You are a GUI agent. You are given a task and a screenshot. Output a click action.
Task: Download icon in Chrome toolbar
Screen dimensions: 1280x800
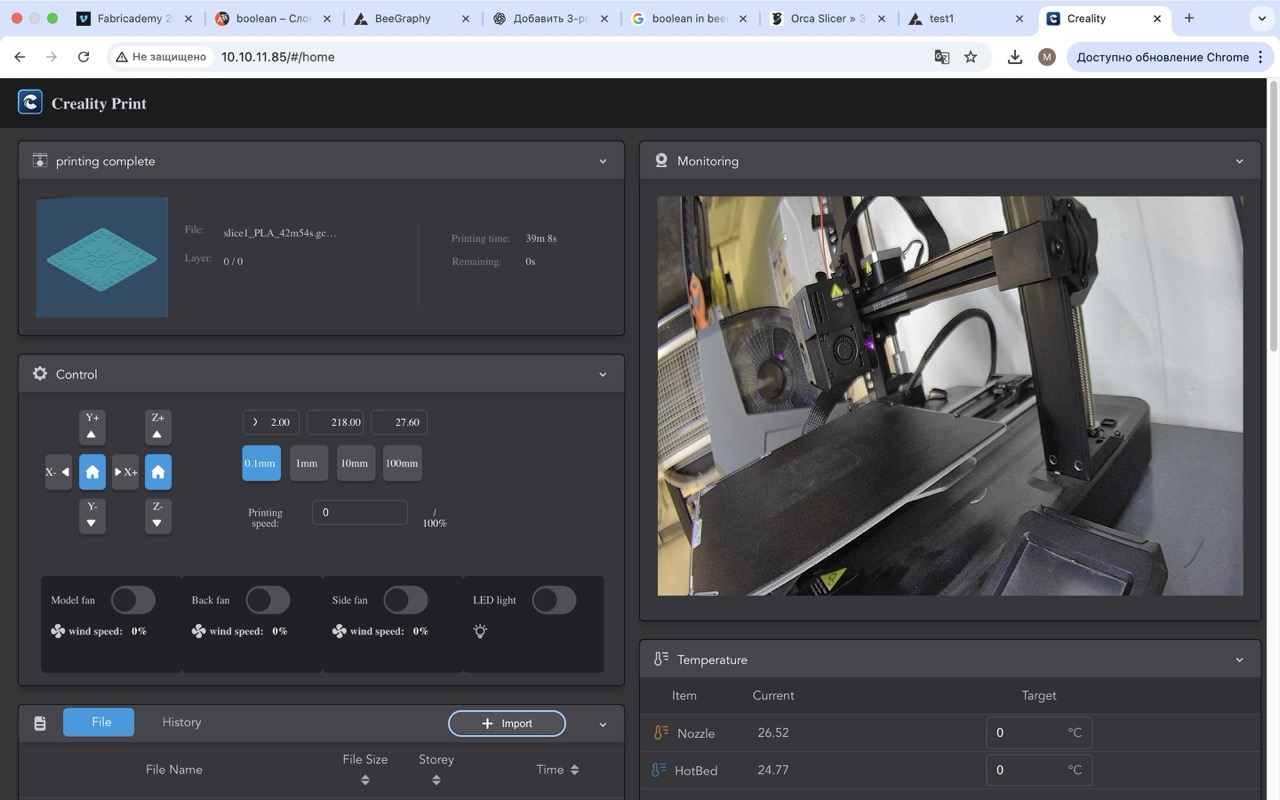(x=1014, y=57)
